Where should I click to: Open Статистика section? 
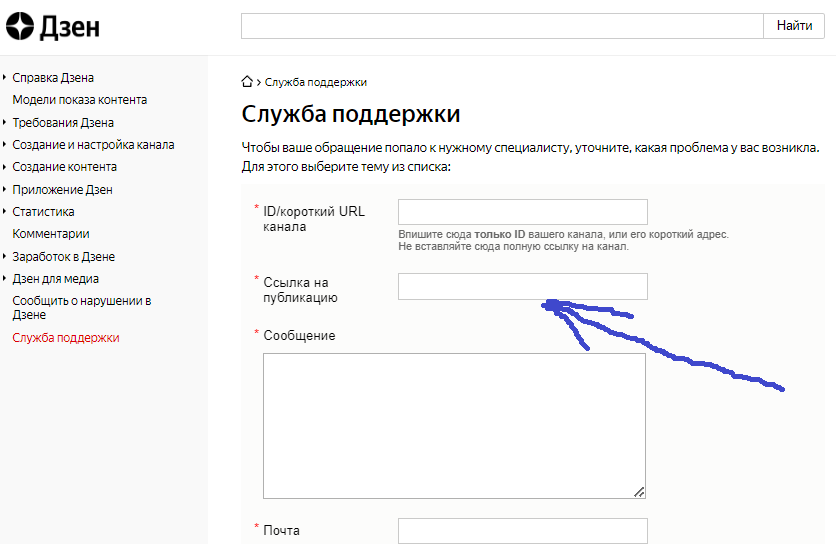[x=43, y=212]
